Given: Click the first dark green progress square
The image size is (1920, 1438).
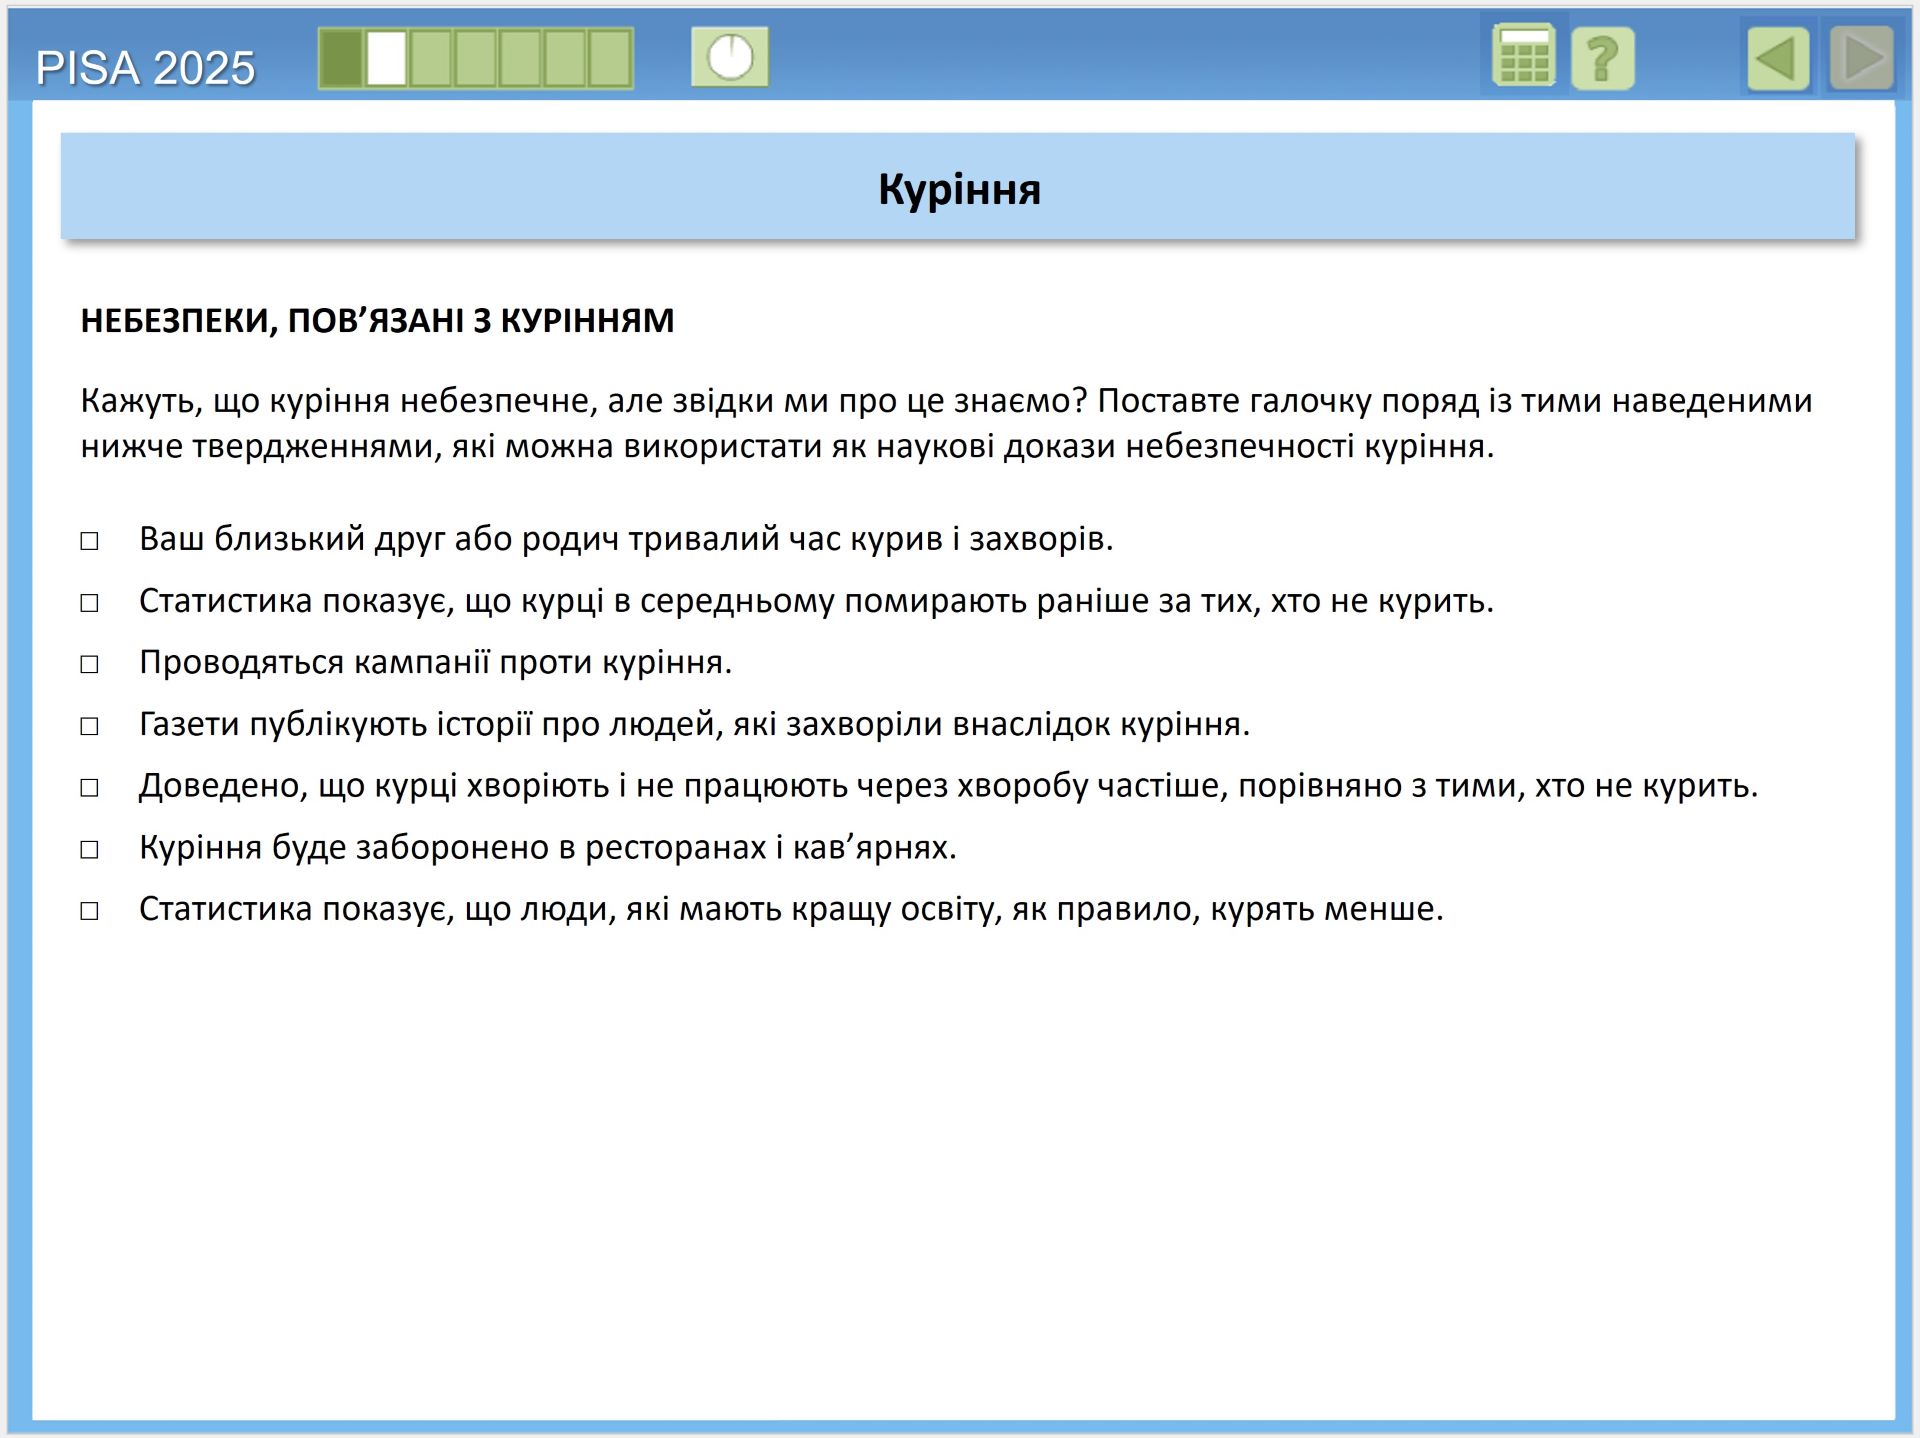Looking at the screenshot, I should pos(342,59).
